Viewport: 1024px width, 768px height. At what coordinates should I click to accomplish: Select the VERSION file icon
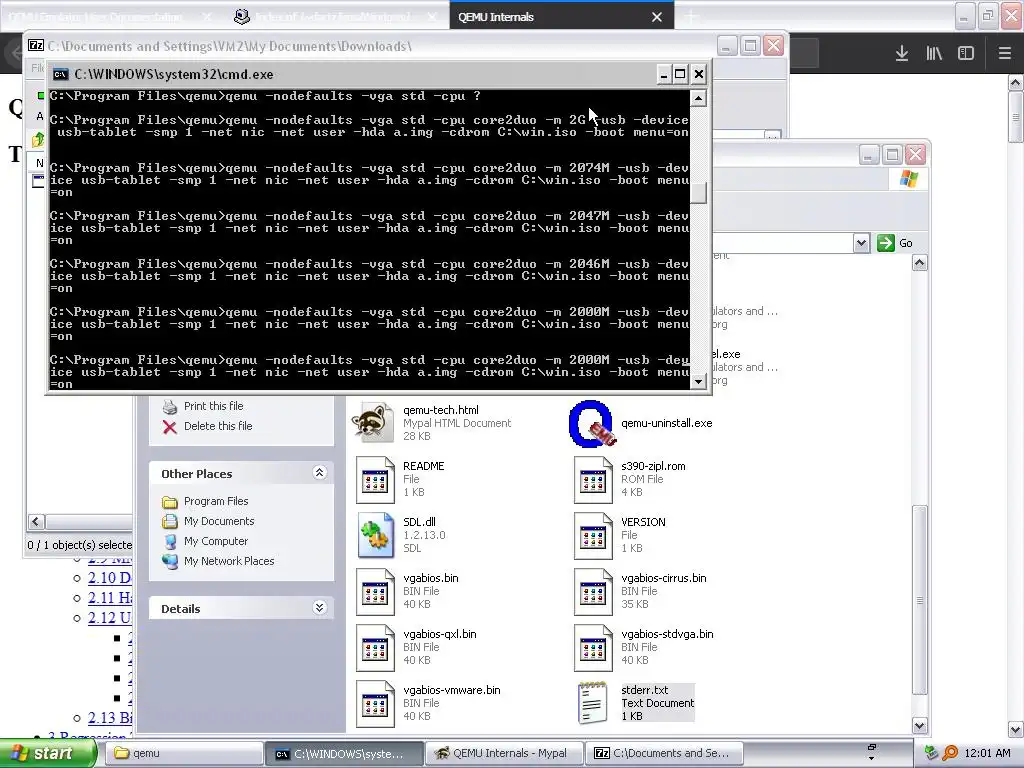593,536
